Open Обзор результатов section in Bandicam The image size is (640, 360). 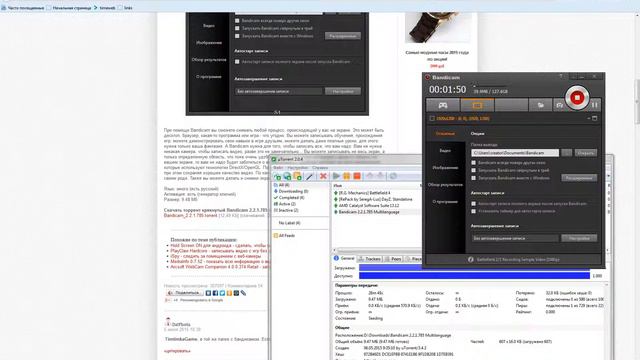coord(445,185)
